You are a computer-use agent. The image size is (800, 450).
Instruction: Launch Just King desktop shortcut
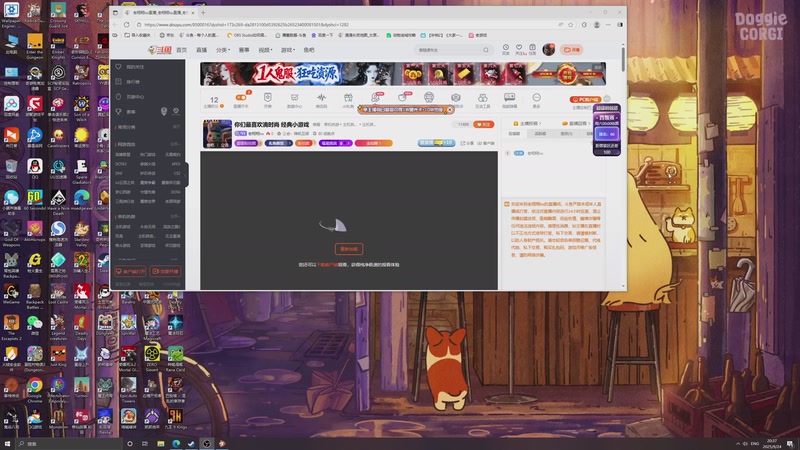pos(58,357)
